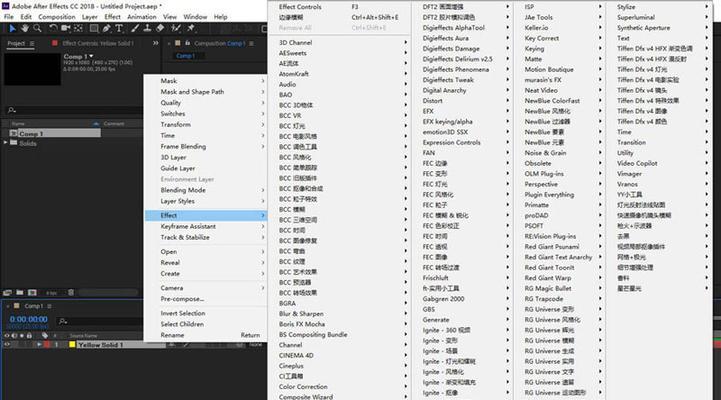This screenshot has width=721, height=400.
Task: Switch to Effect Controls Yellow Solid 1 tab
Action: (x=98, y=43)
